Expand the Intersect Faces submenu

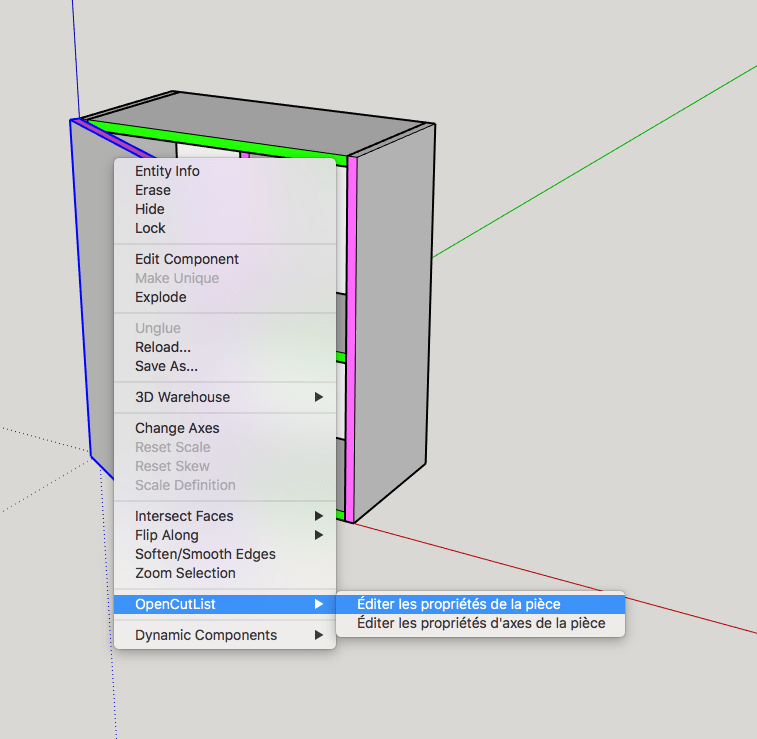coord(224,516)
